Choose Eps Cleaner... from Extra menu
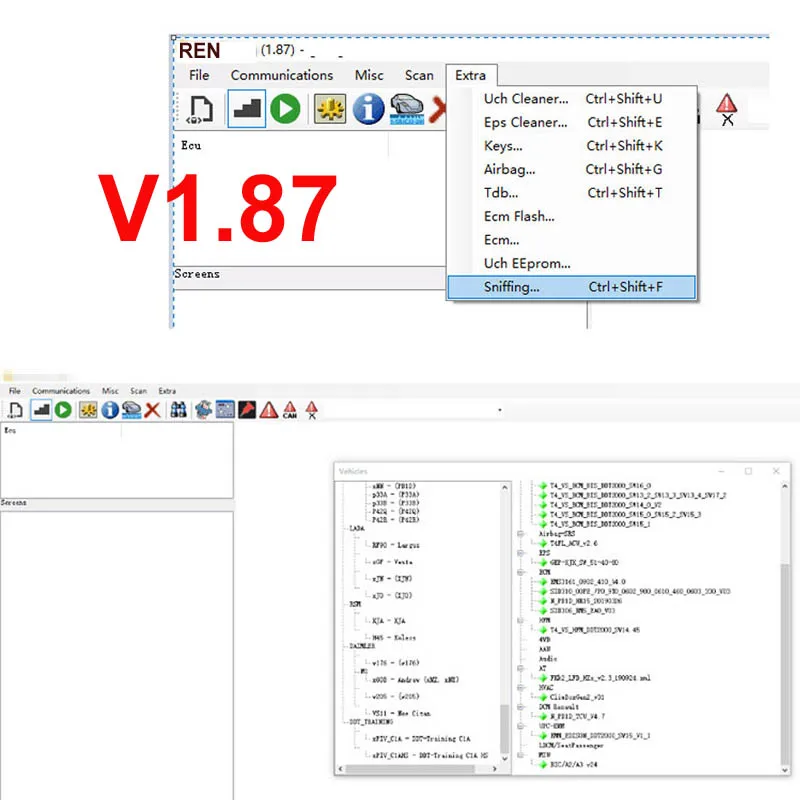 pos(571,122)
